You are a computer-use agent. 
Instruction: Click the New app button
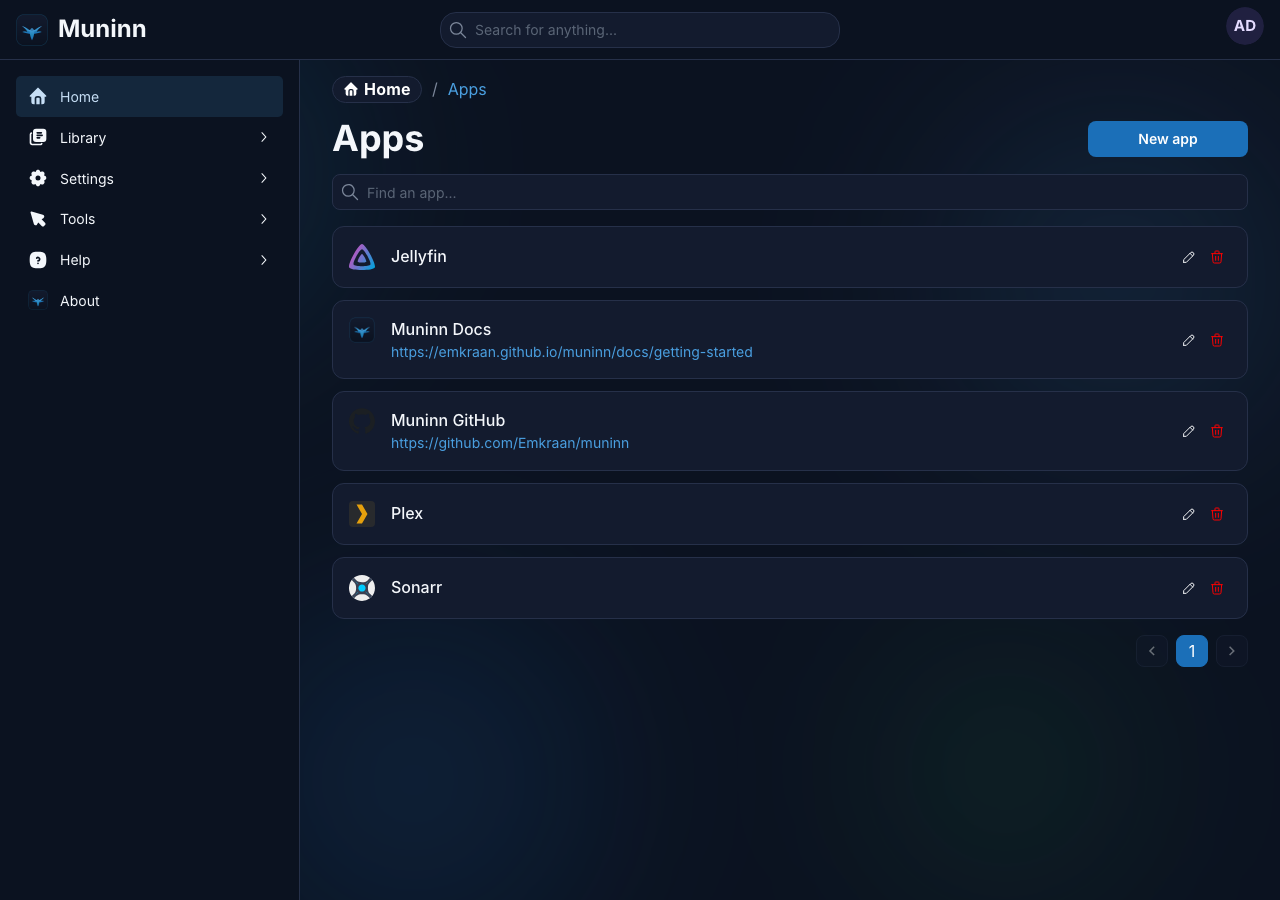(1168, 139)
